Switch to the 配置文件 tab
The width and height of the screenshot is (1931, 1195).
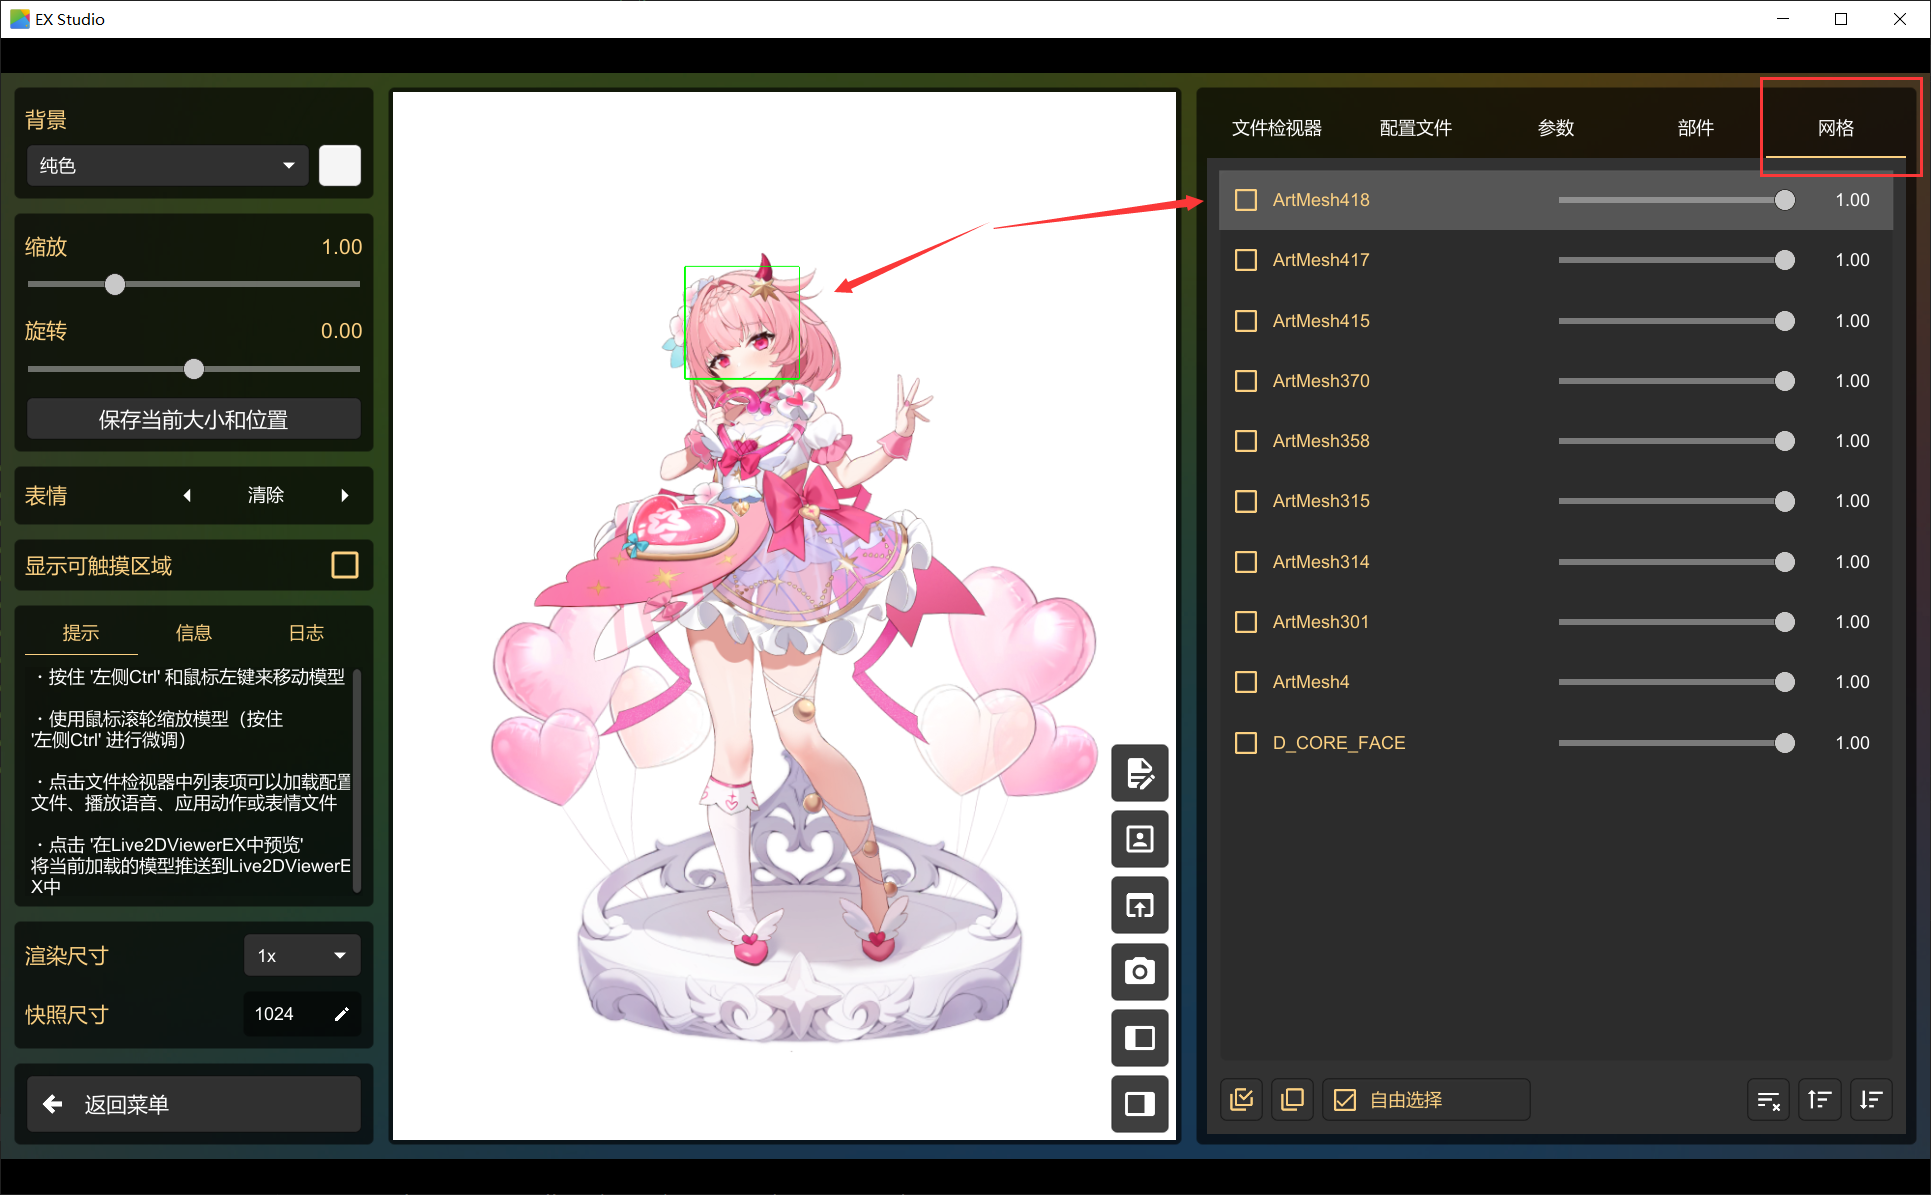click(x=1416, y=128)
